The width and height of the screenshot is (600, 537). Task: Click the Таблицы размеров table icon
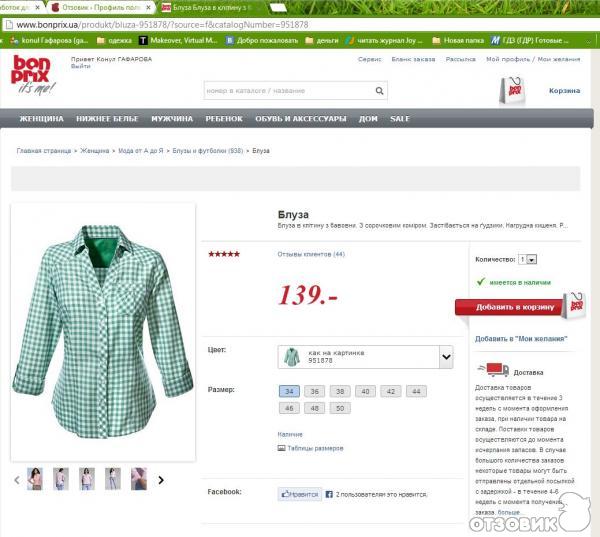281,448
